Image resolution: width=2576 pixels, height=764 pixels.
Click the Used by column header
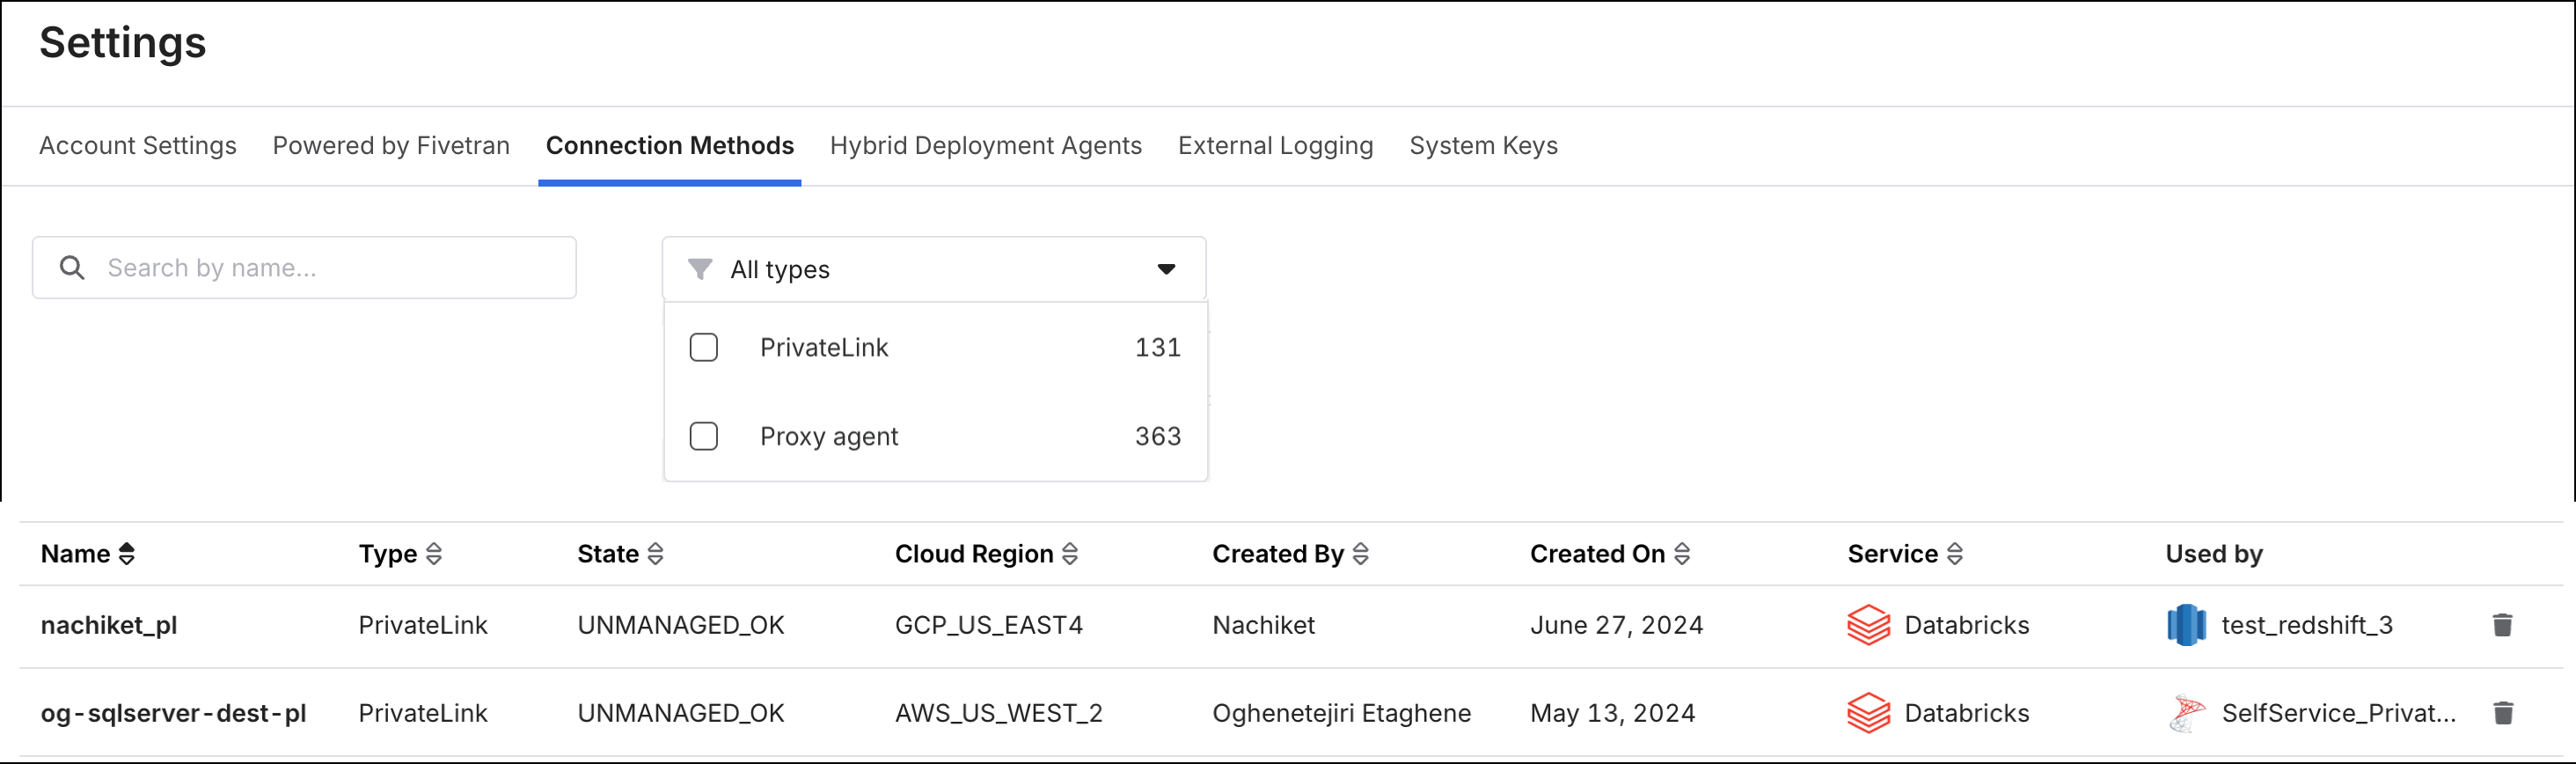pos(2214,554)
